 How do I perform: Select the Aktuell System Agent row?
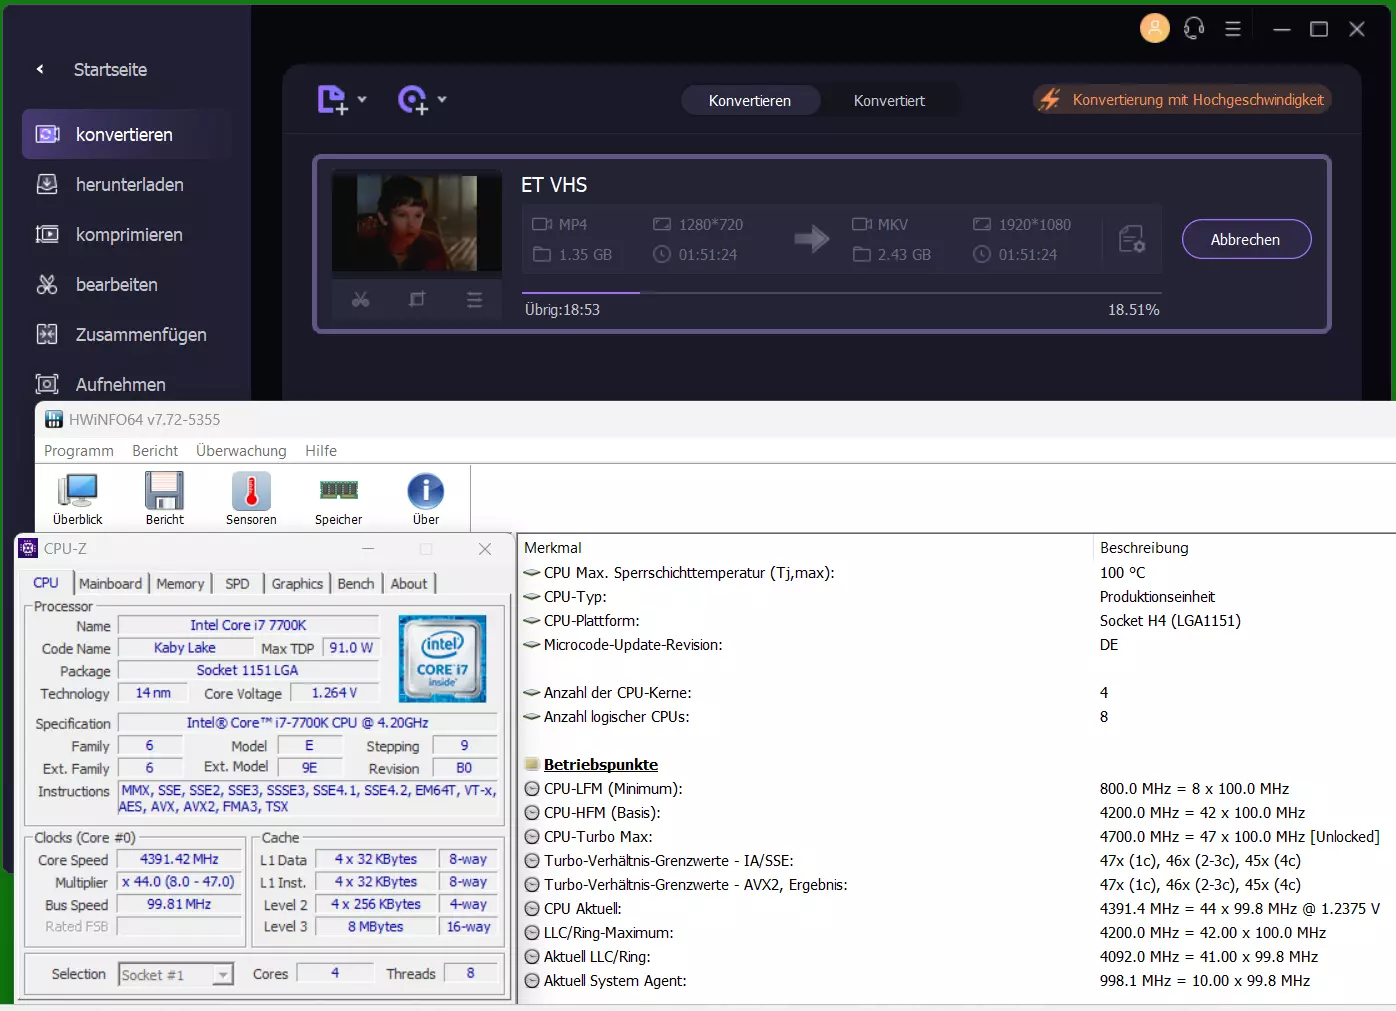[956, 981]
